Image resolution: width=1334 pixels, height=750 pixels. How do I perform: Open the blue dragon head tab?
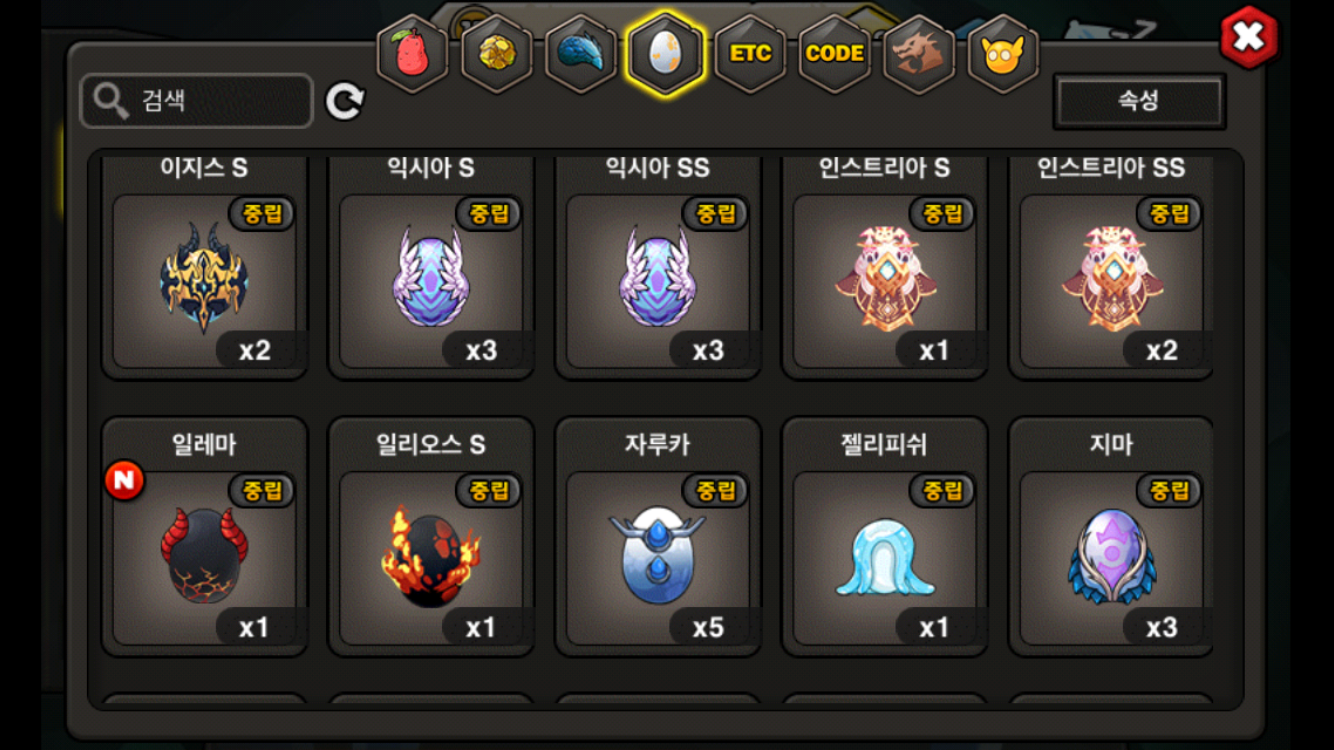click(x=581, y=54)
